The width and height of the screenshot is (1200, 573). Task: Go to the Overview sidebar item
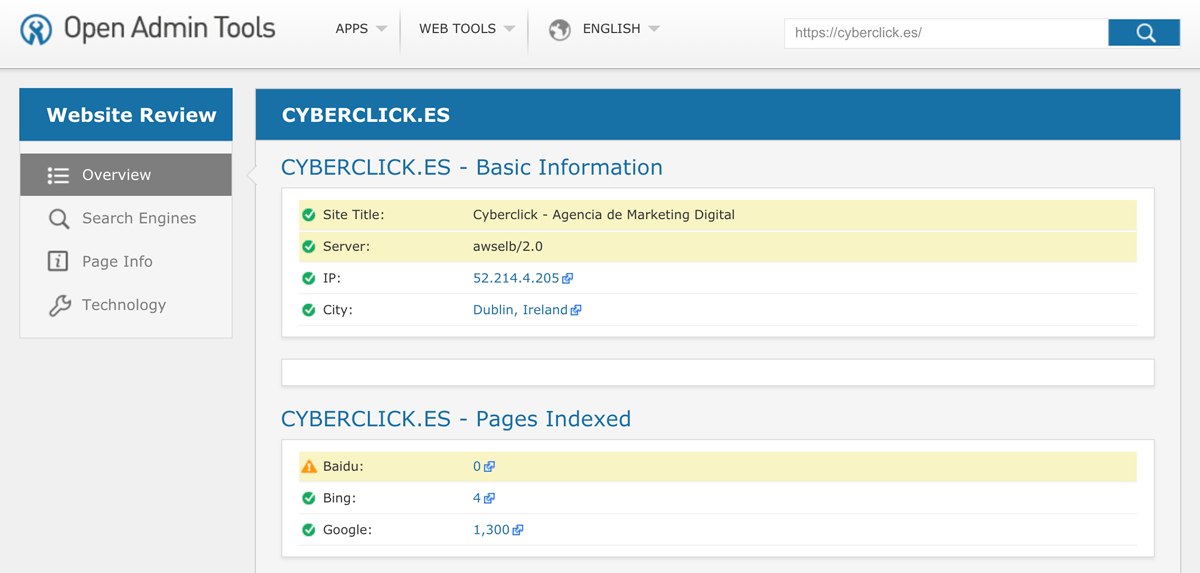pos(116,175)
